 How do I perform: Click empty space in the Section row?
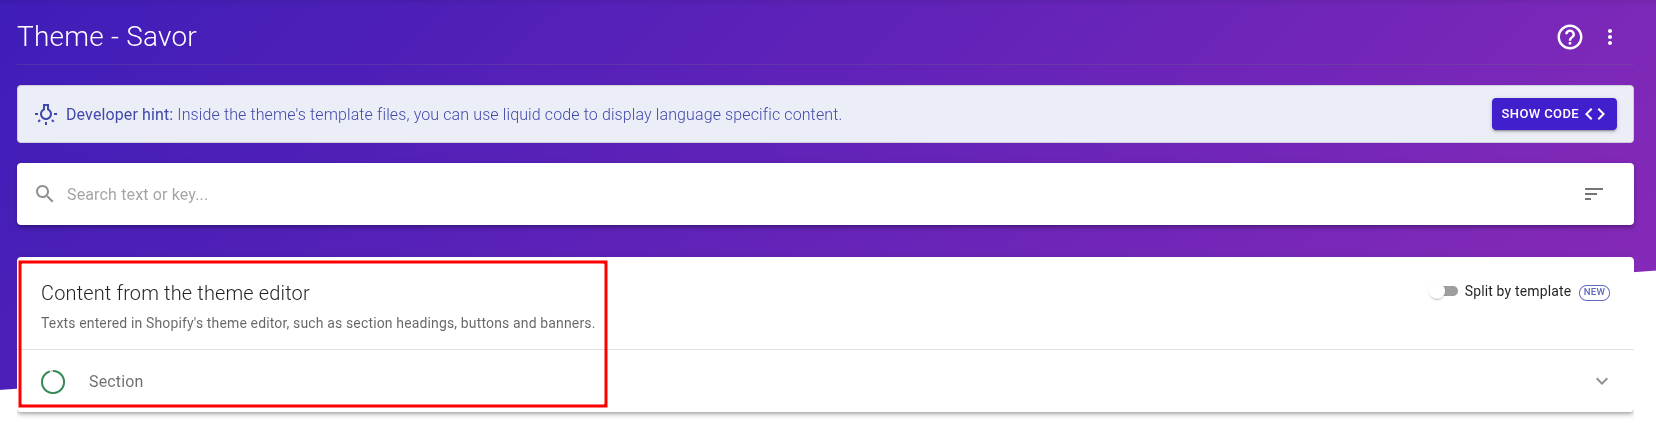point(860,381)
